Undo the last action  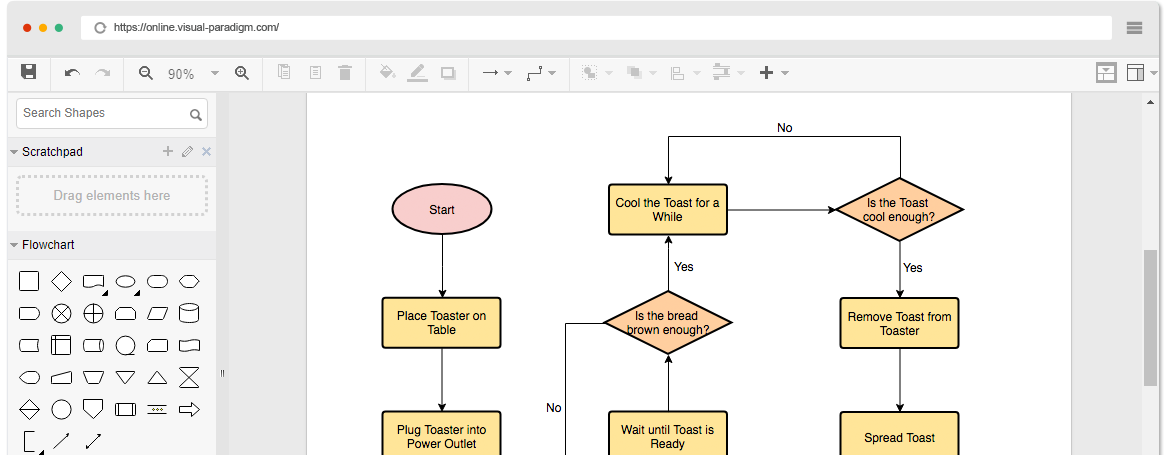72,73
